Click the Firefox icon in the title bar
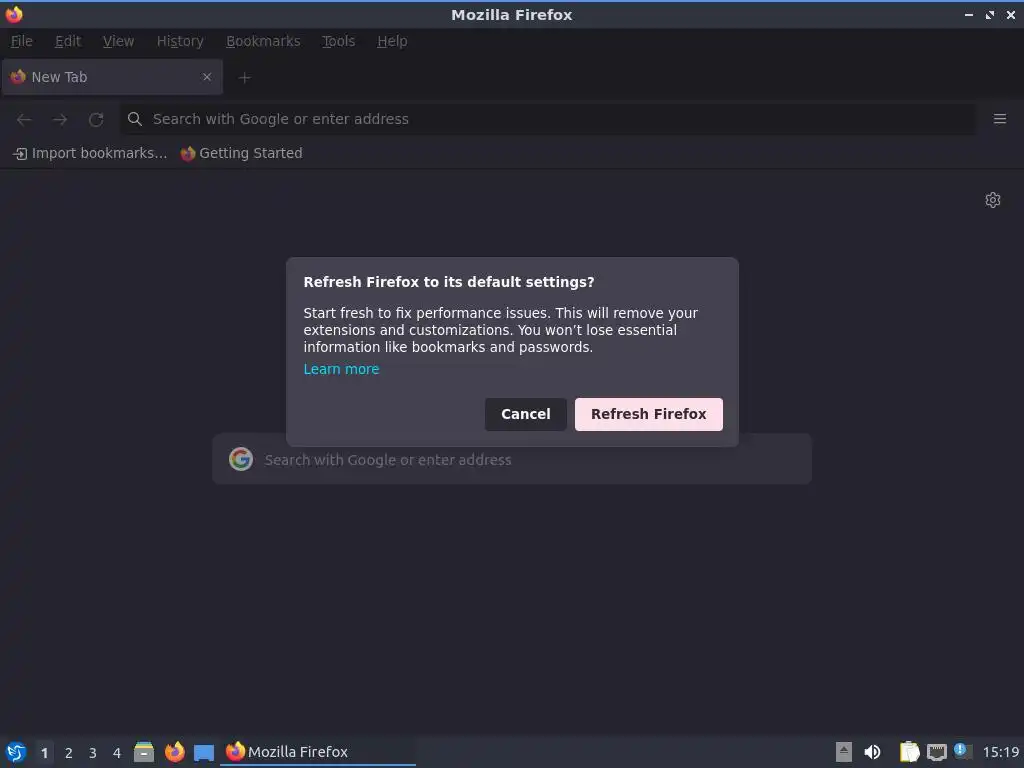The width and height of the screenshot is (1024, 768). click(14, 14)
